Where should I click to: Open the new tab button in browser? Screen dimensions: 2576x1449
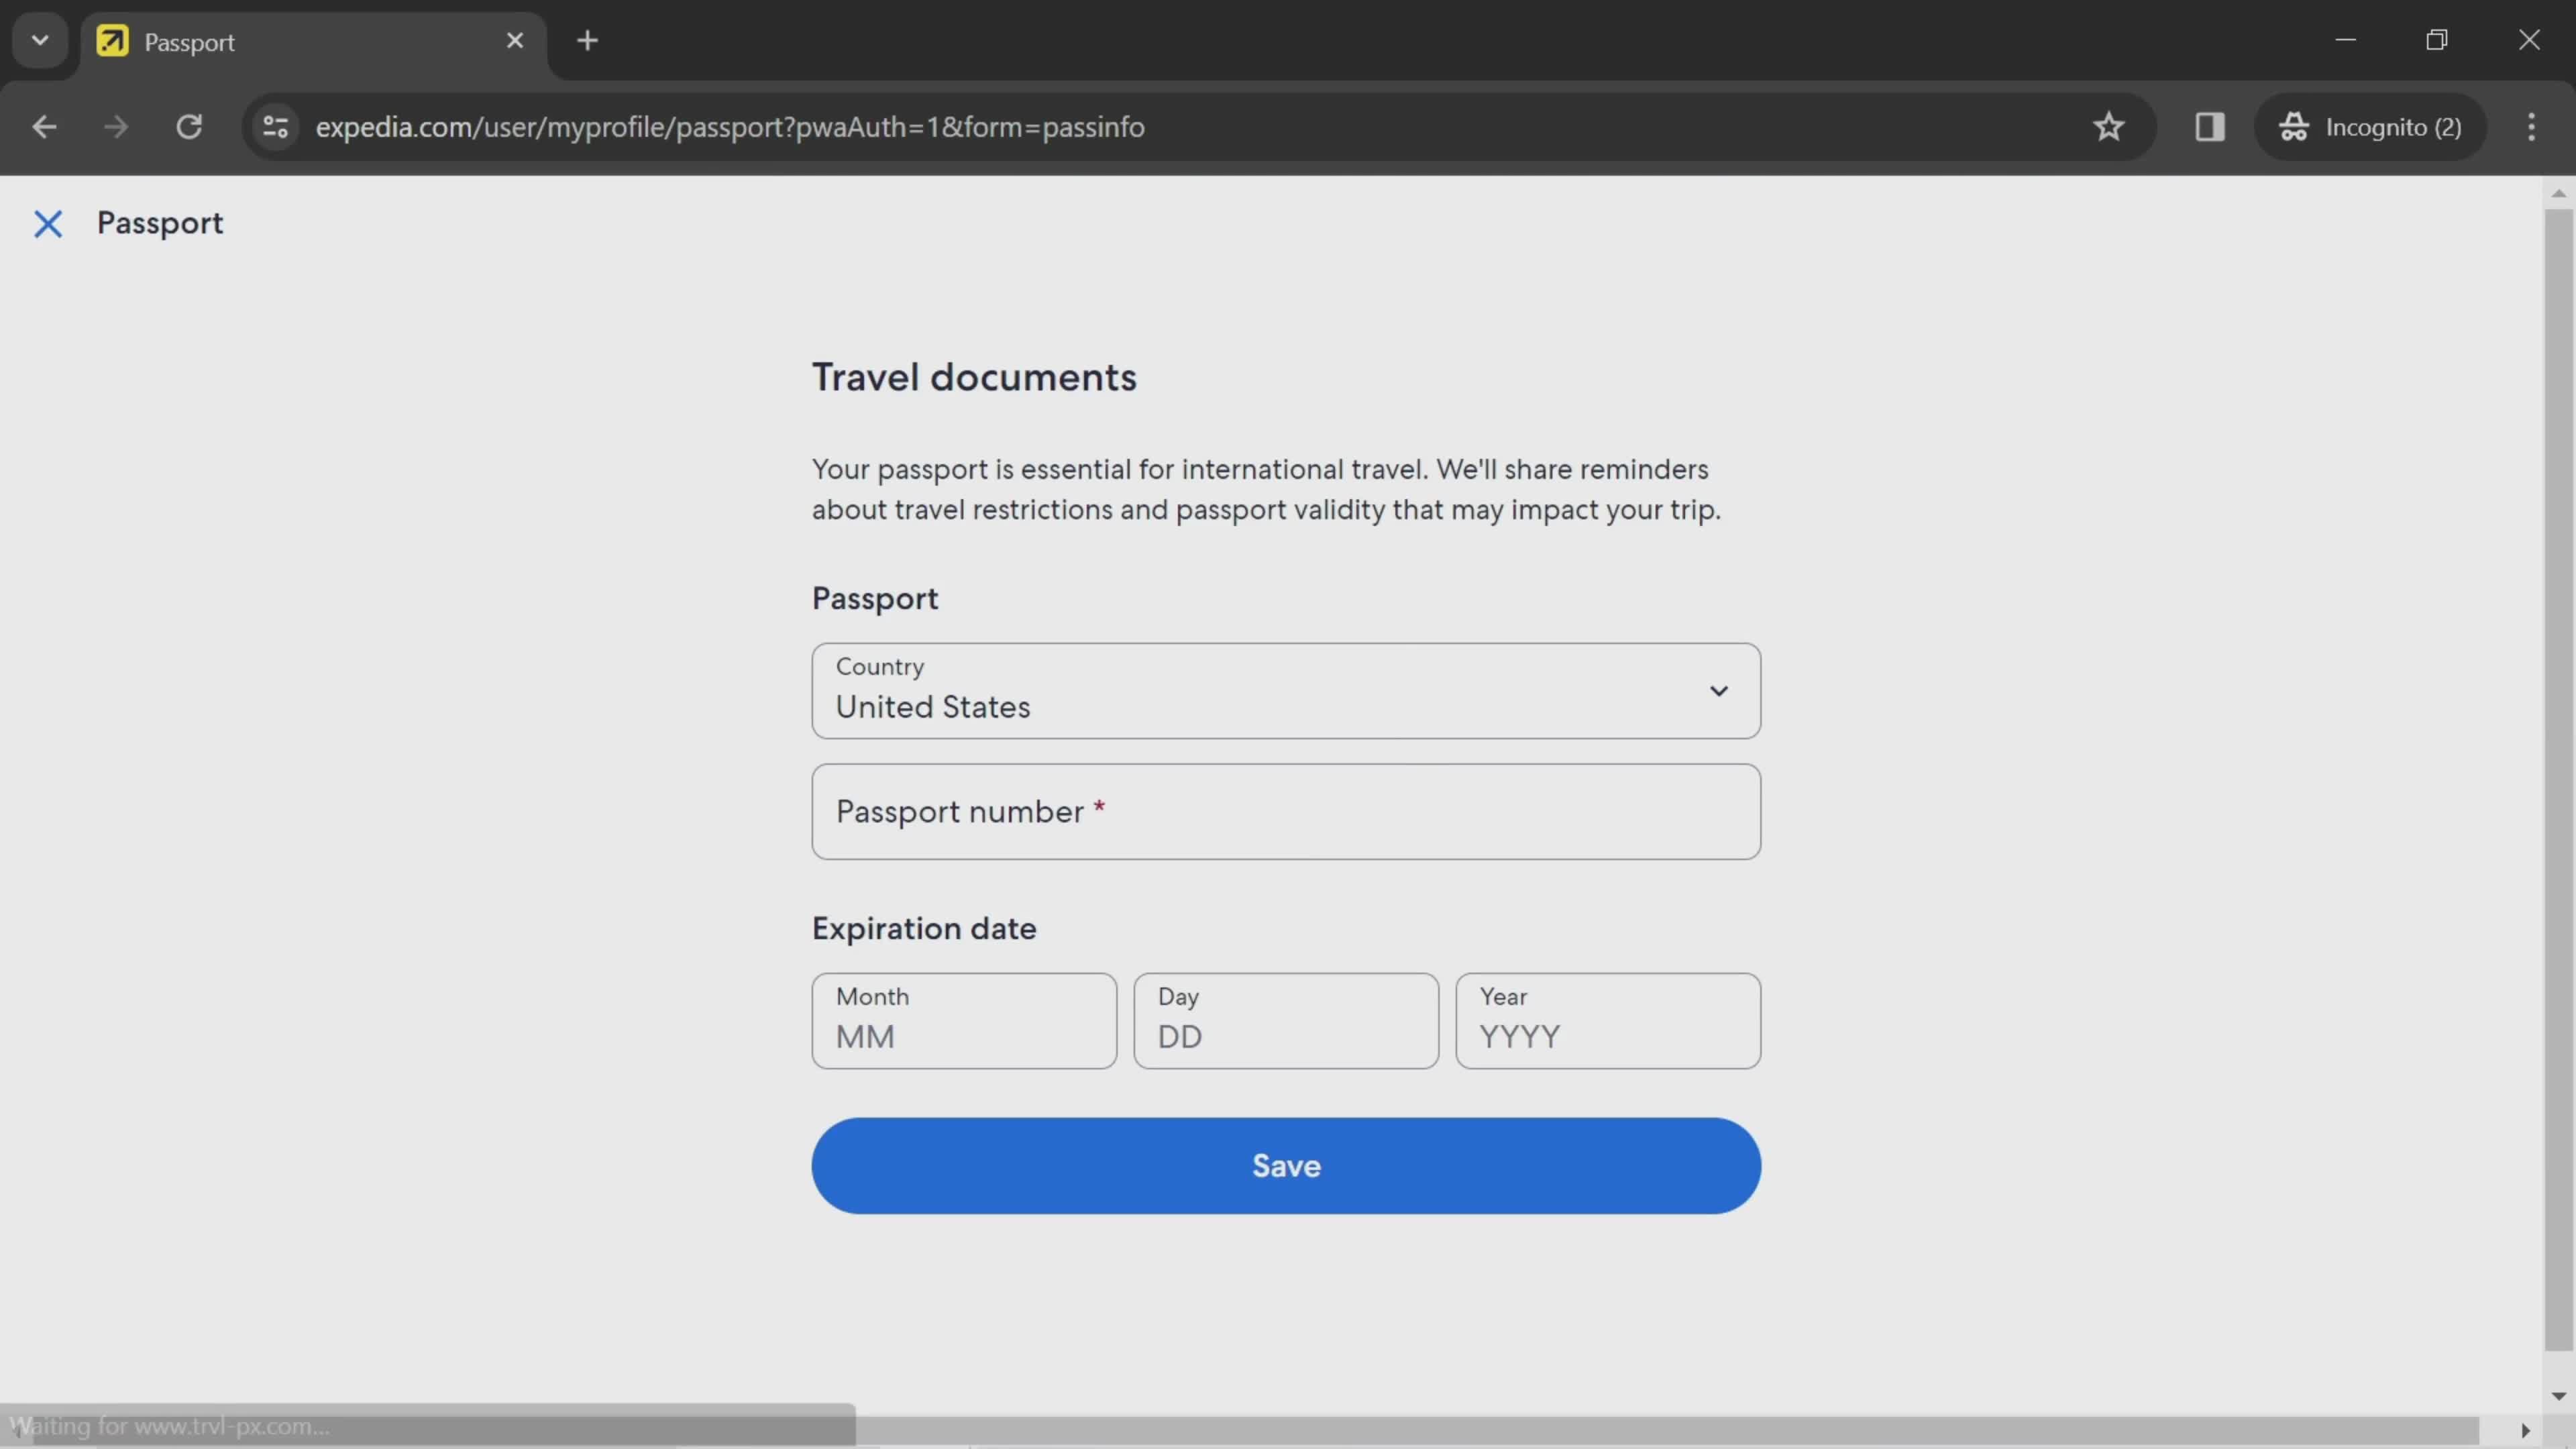[588, 39]
